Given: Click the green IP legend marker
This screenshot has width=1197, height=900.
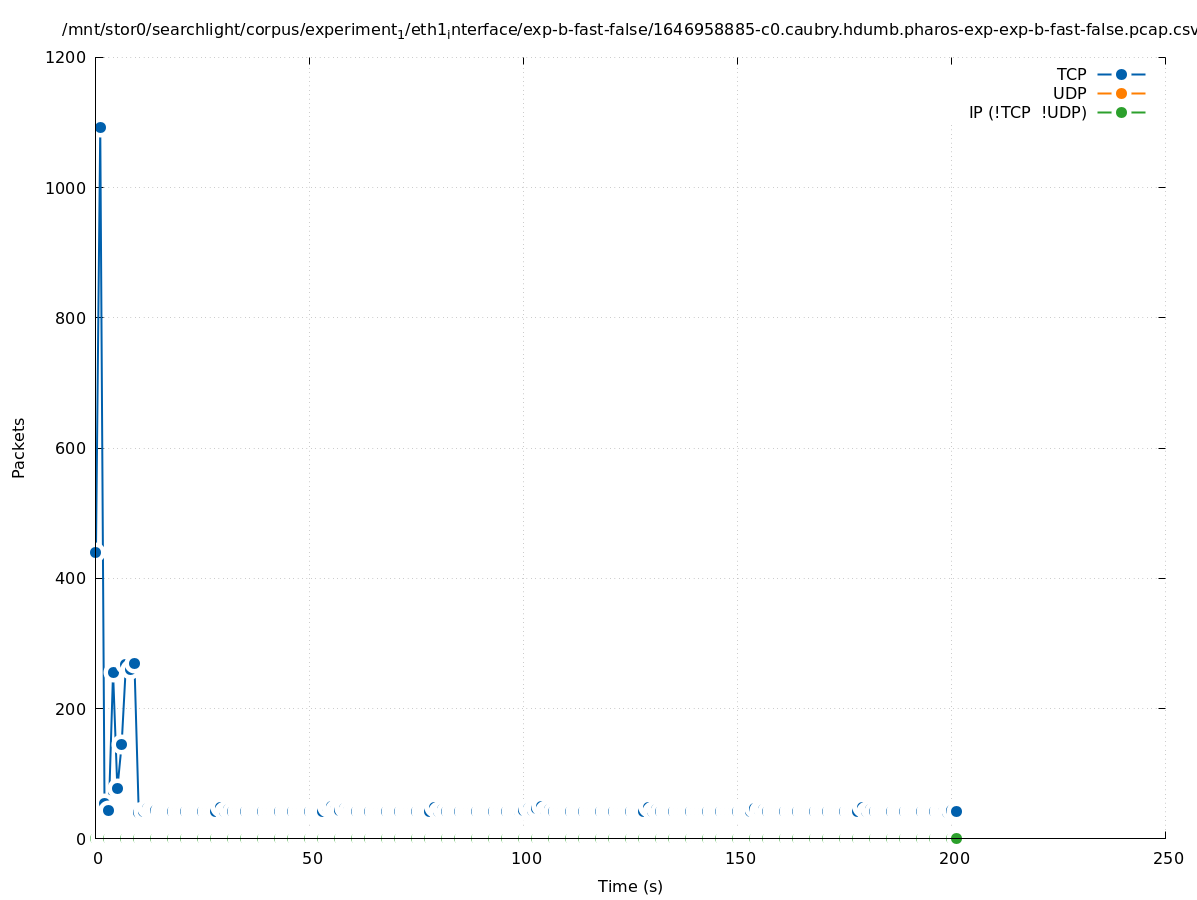Looking at the screenshot, I should [1121, 112].
